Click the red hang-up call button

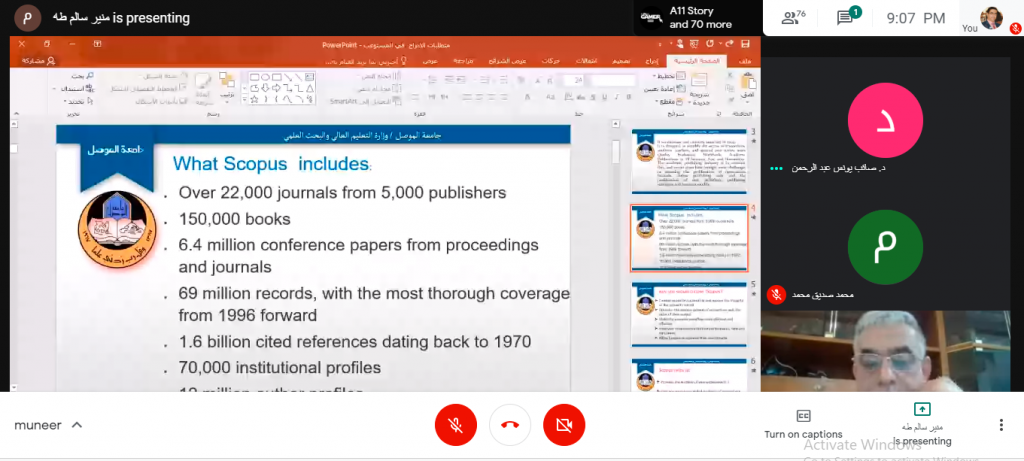(510, 425)
